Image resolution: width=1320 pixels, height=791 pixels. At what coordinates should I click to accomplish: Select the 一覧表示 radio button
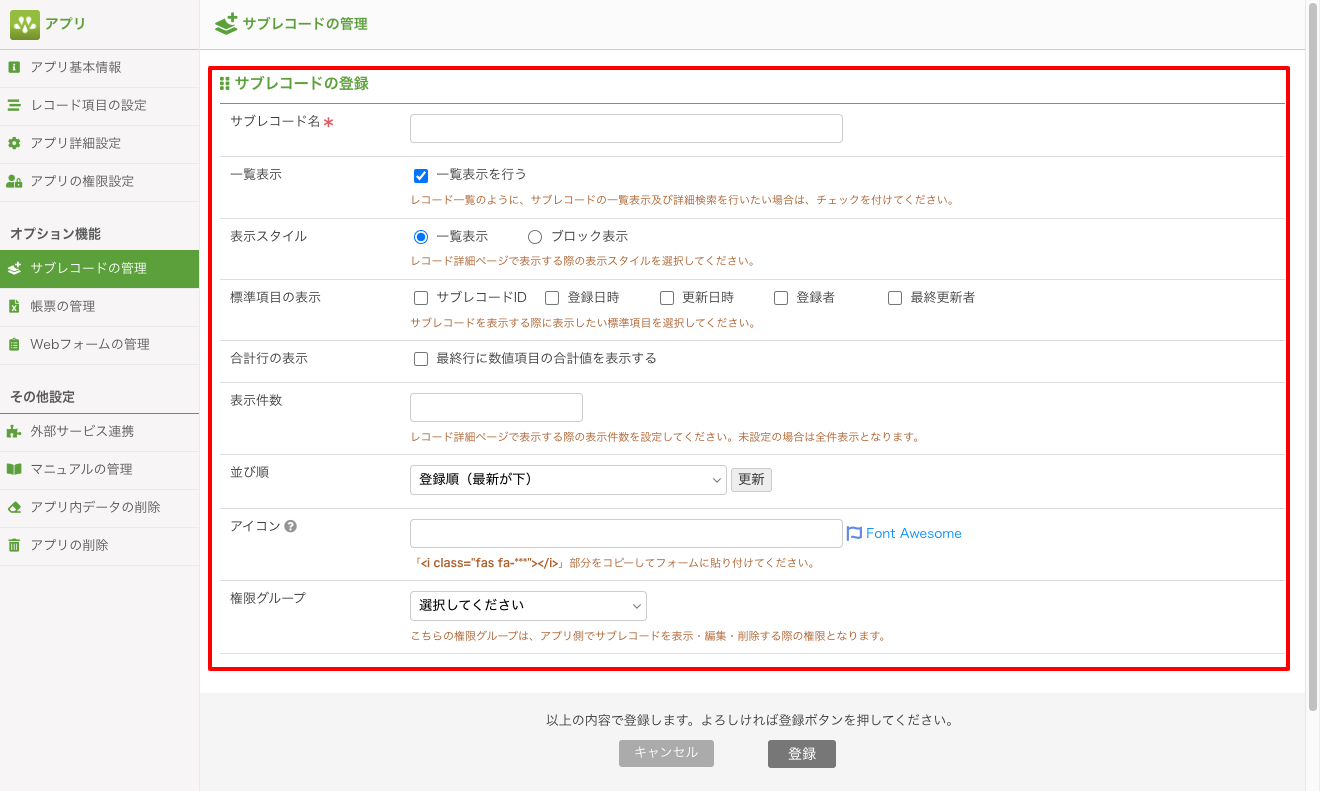tap(421, 237)
